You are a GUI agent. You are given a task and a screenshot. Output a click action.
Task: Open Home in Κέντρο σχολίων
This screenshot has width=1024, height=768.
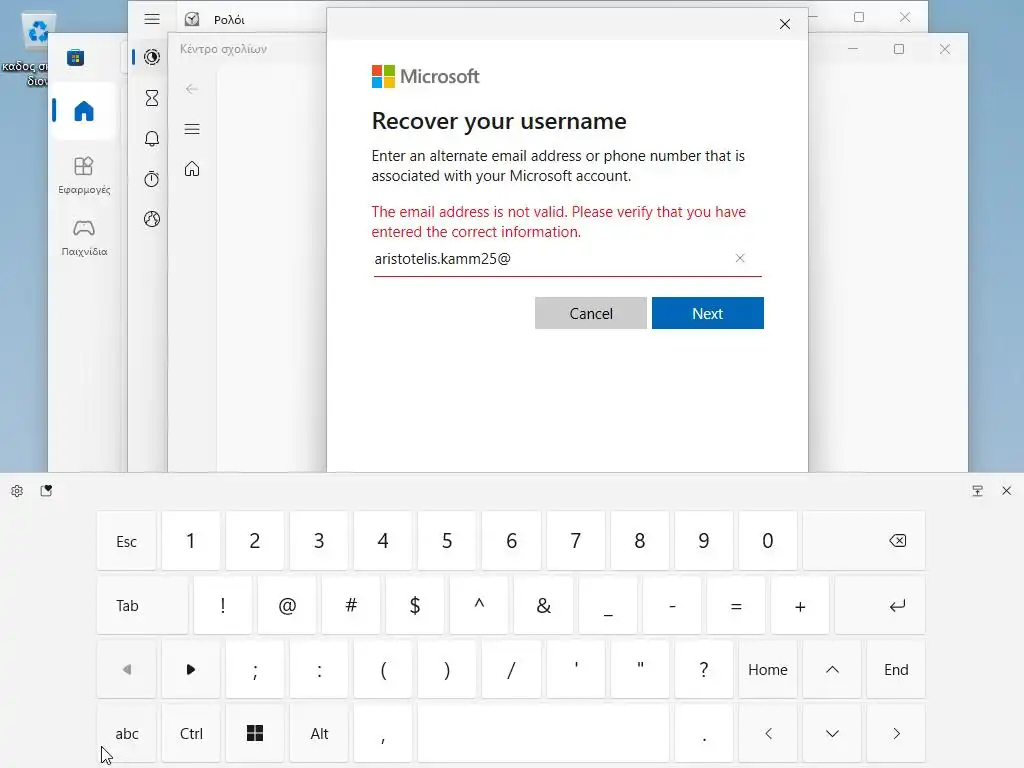191,169
